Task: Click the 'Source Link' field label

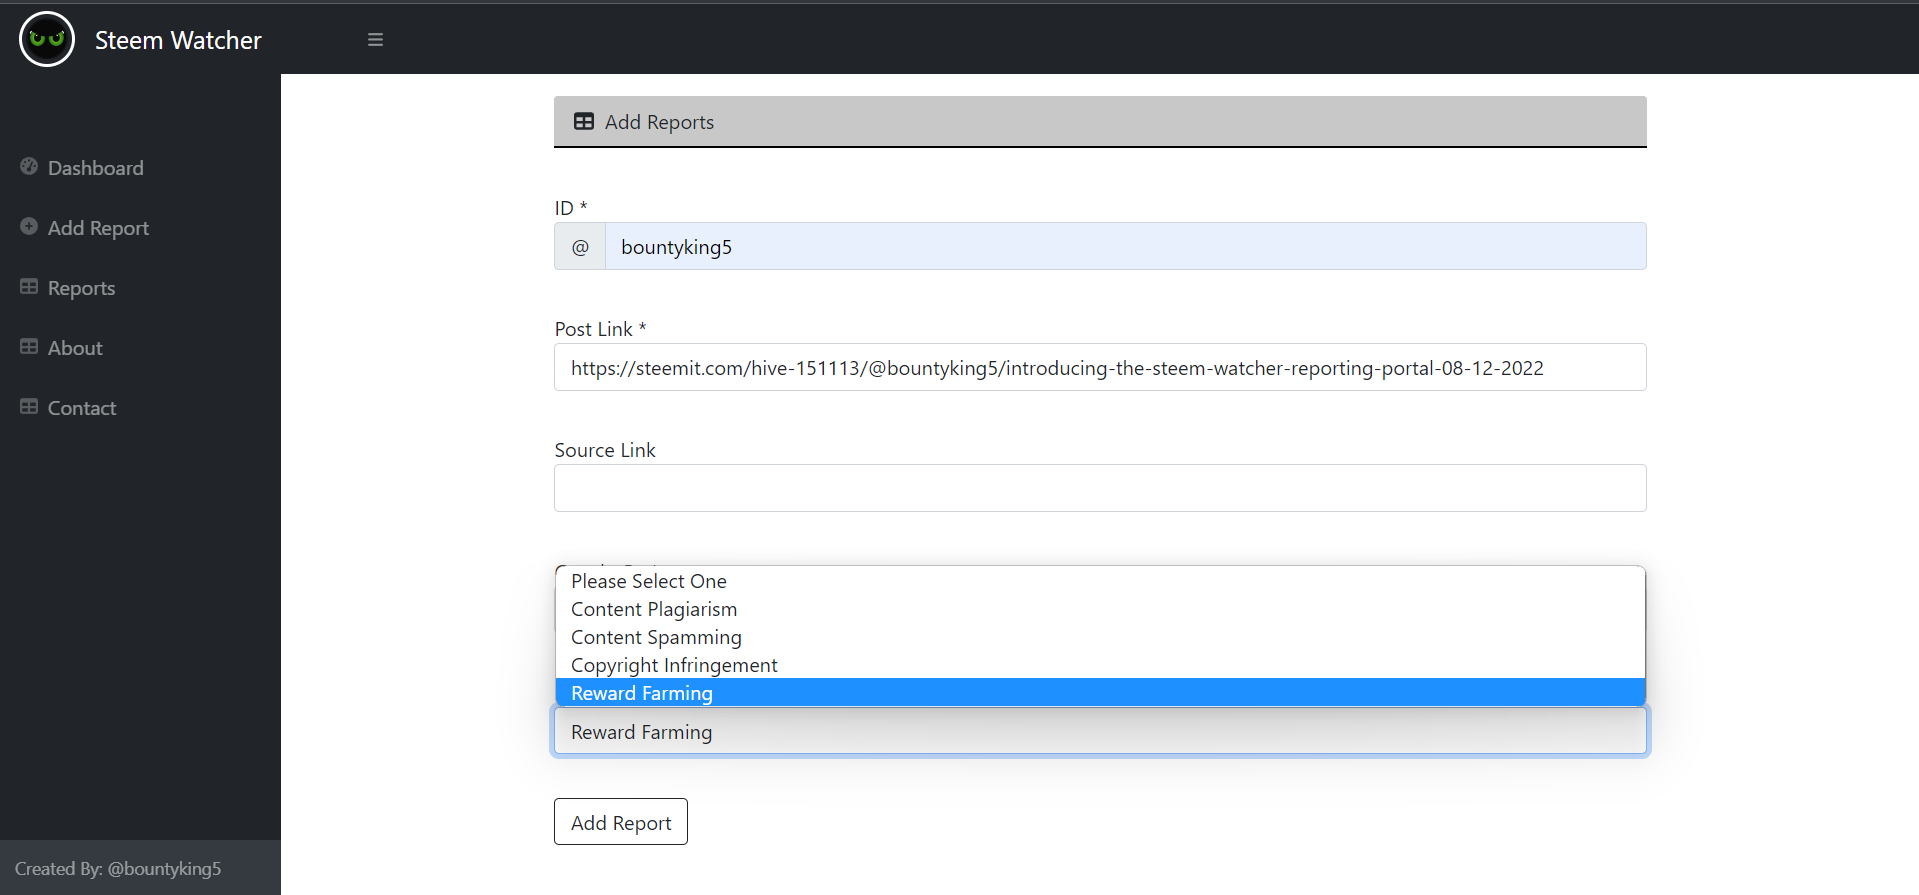Action: coord(605,450)
